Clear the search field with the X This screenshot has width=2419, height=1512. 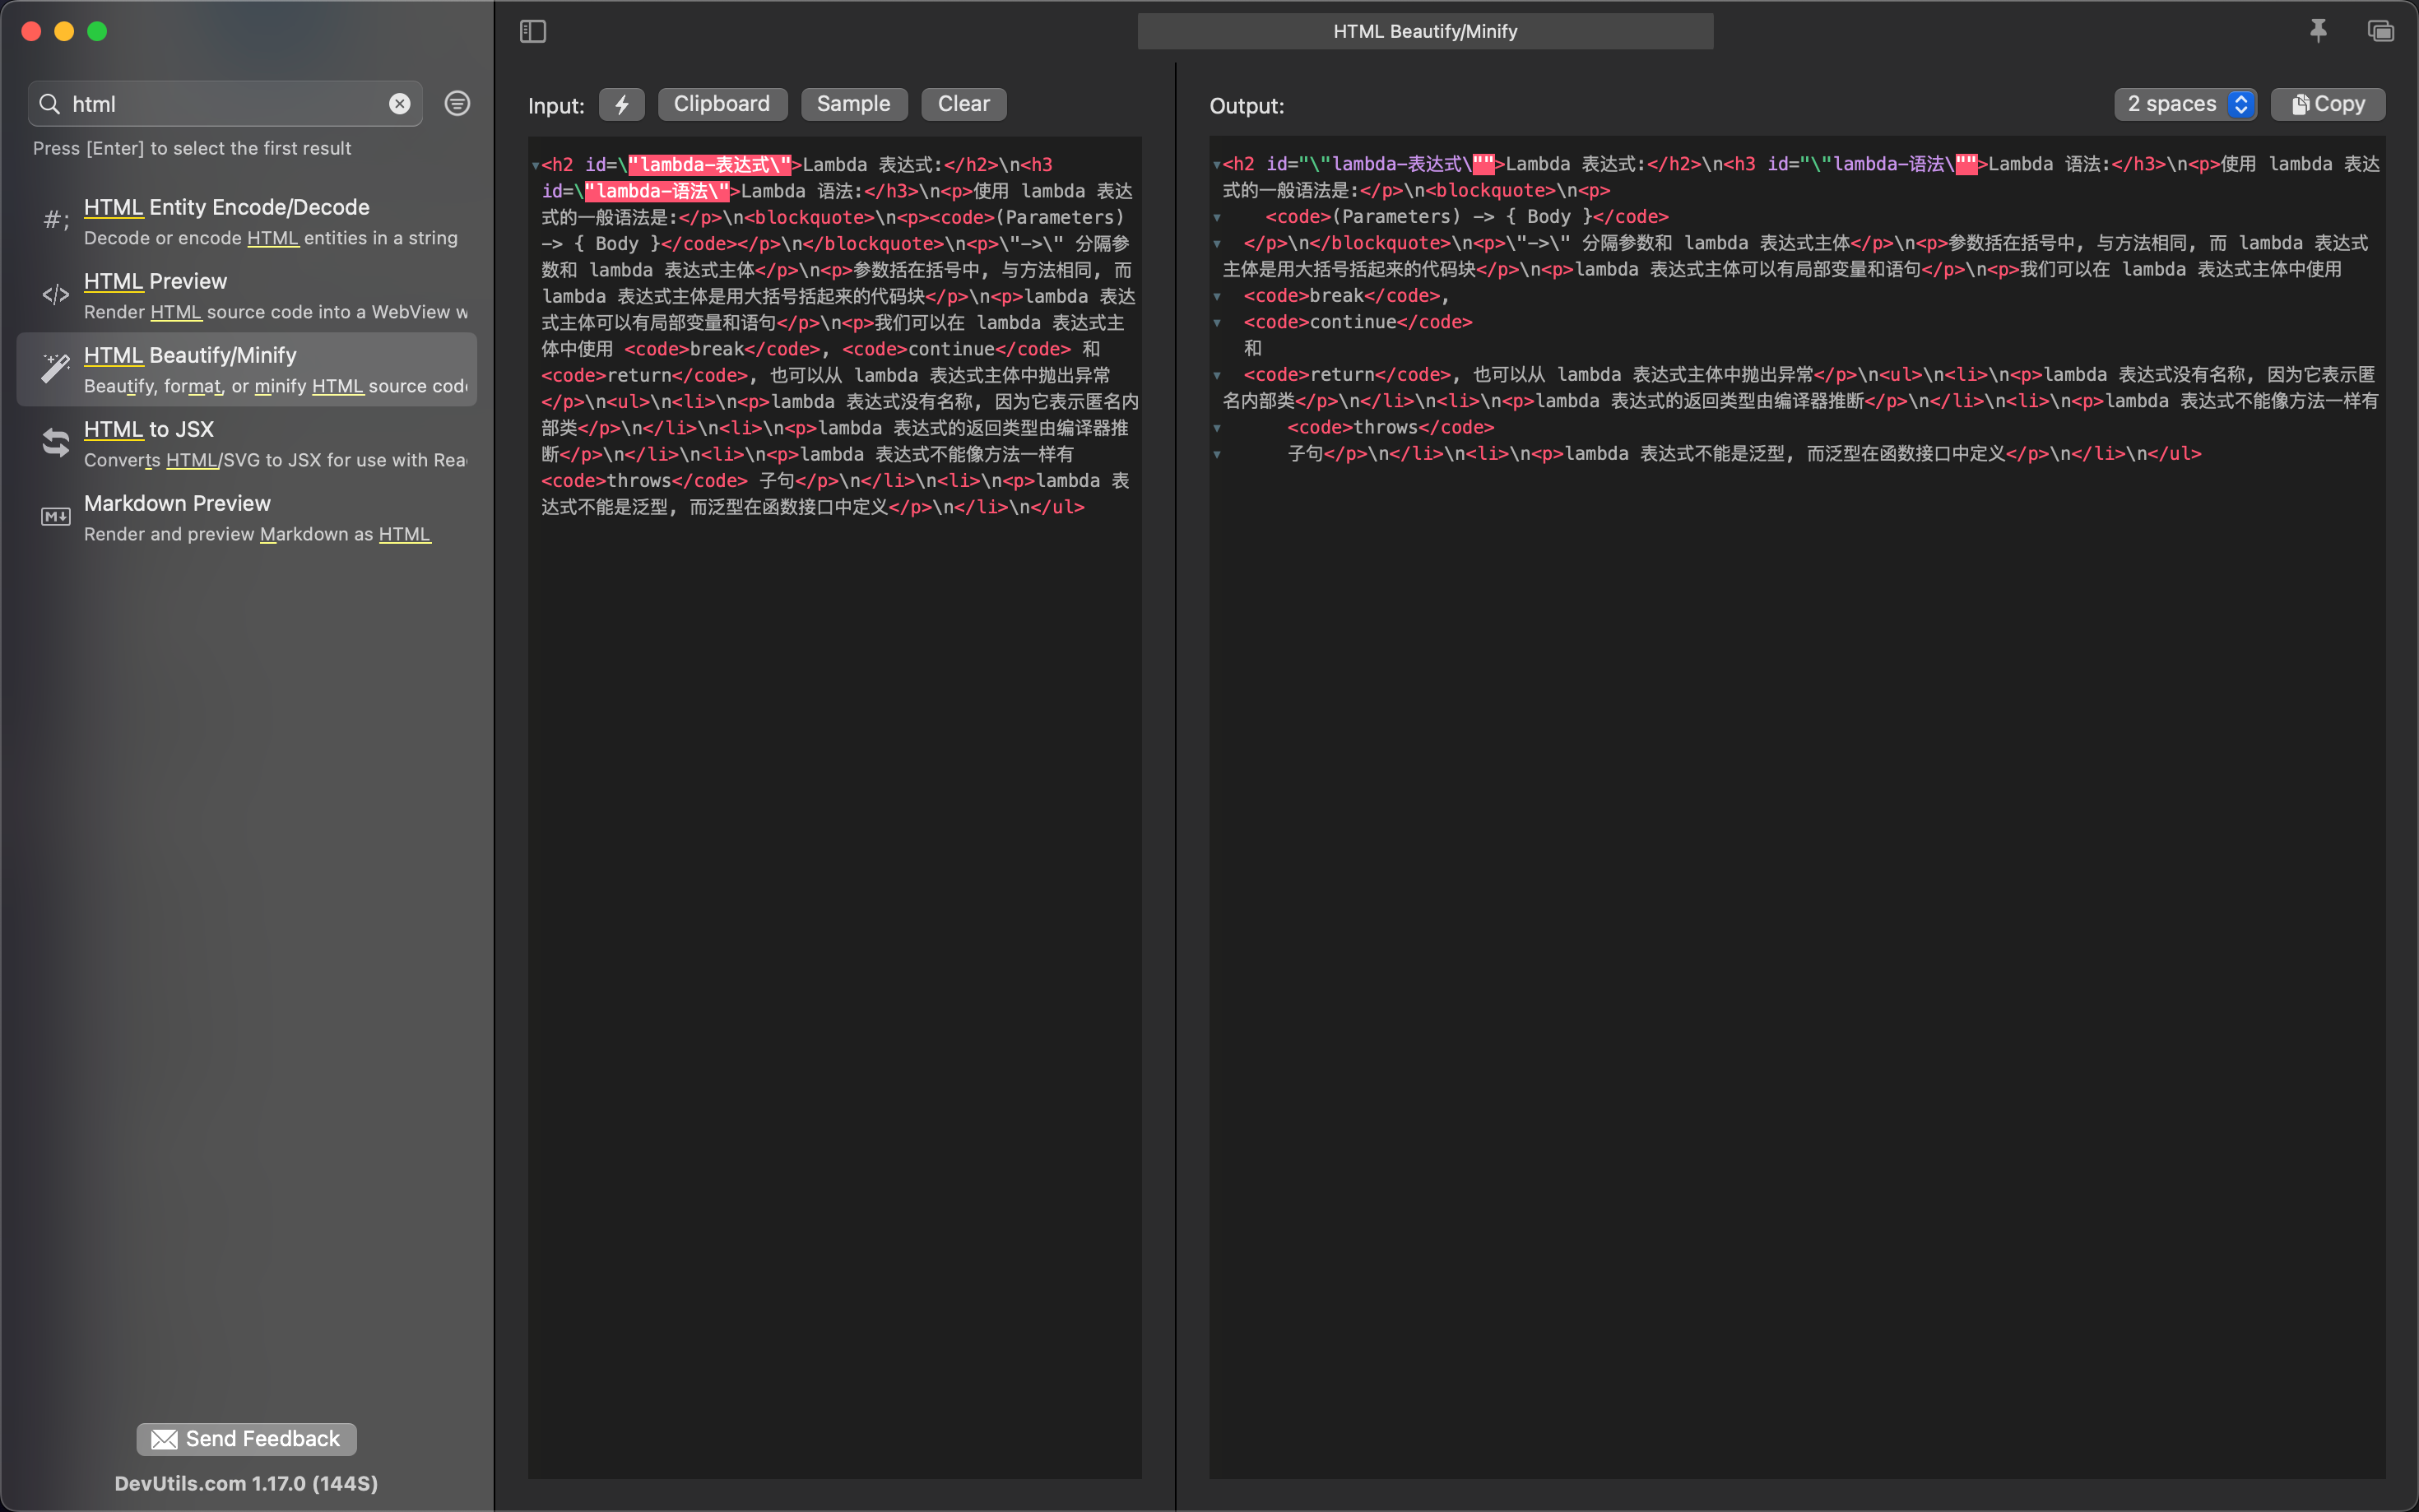coord(399,103)
